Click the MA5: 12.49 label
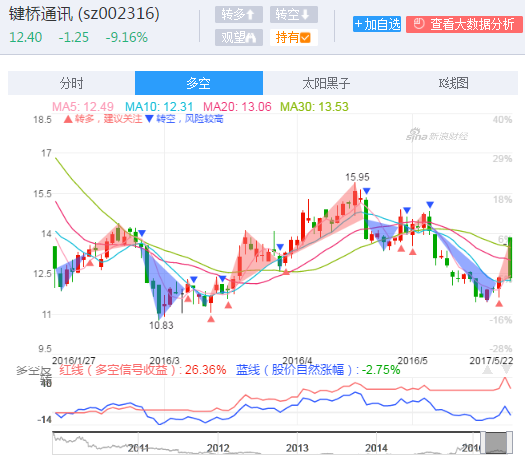 tap(83, 107)
